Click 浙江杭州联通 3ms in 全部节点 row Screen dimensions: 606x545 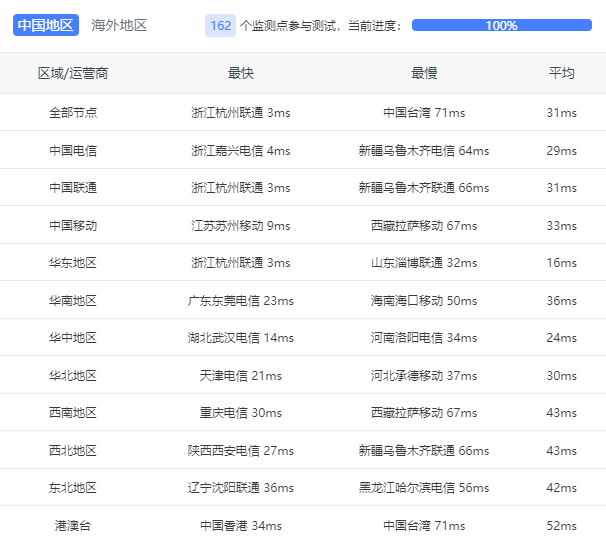pyautogui.click(x=240, y=112)
